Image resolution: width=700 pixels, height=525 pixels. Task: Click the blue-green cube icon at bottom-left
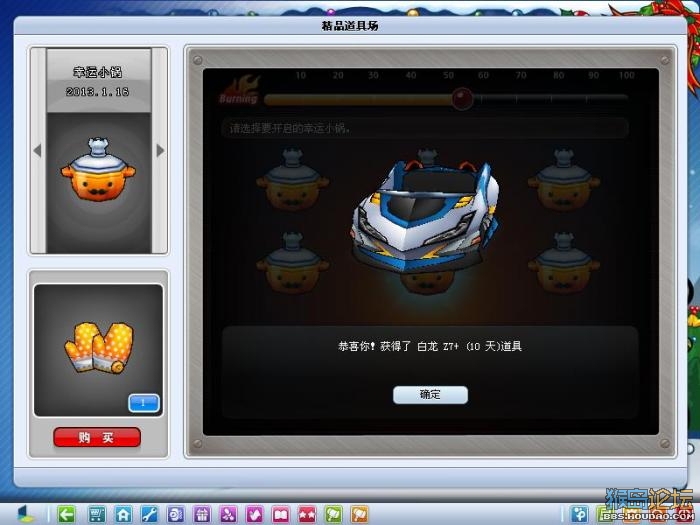click(25, 514)
